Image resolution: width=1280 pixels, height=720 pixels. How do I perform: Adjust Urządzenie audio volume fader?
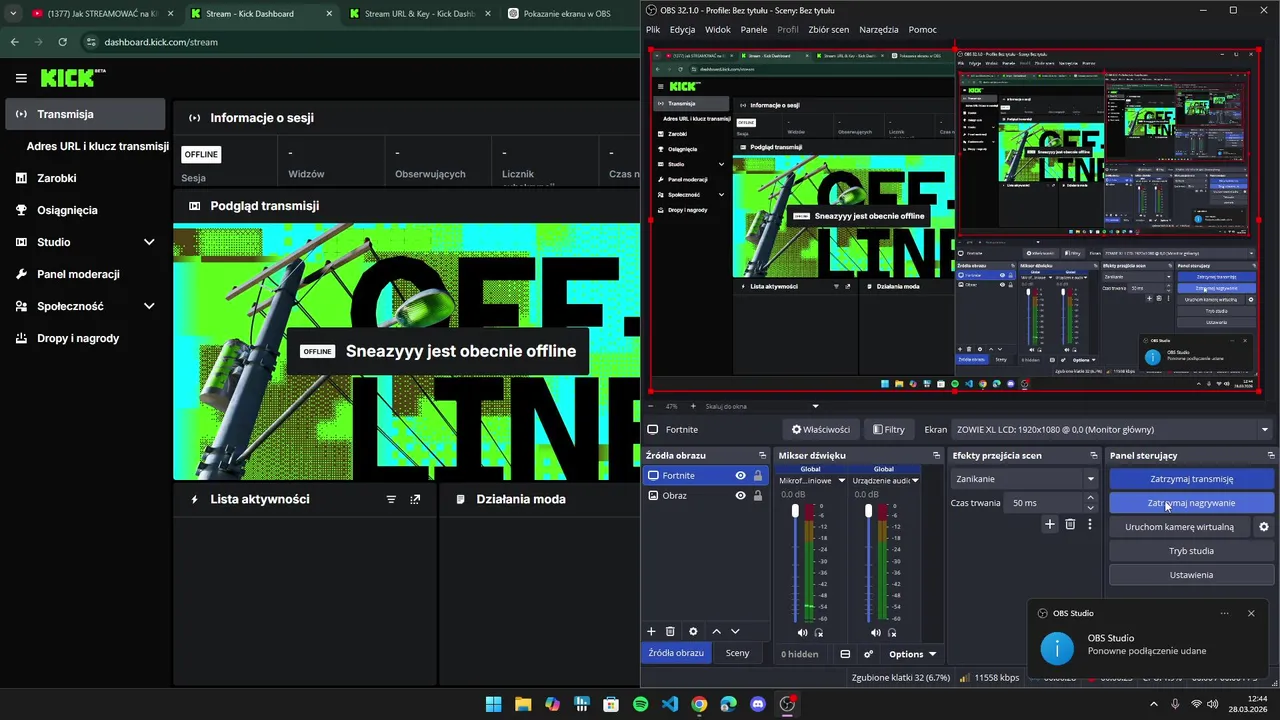tap(868, 511)
